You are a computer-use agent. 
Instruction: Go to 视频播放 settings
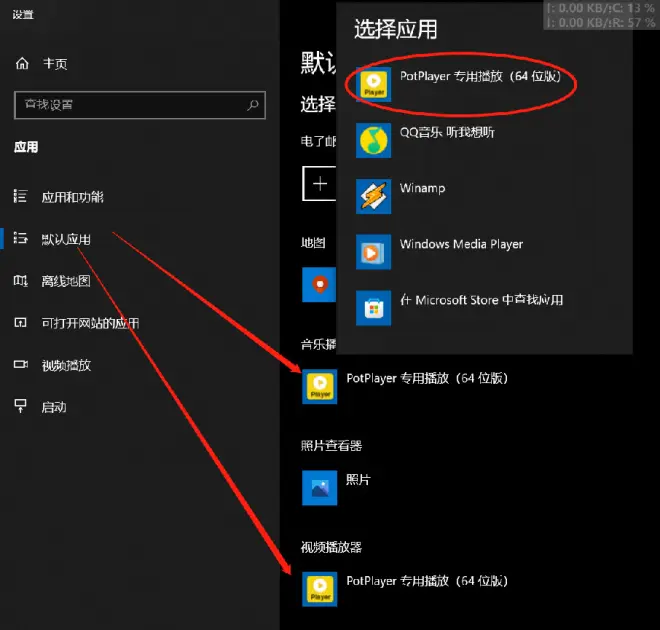point(66,365)
